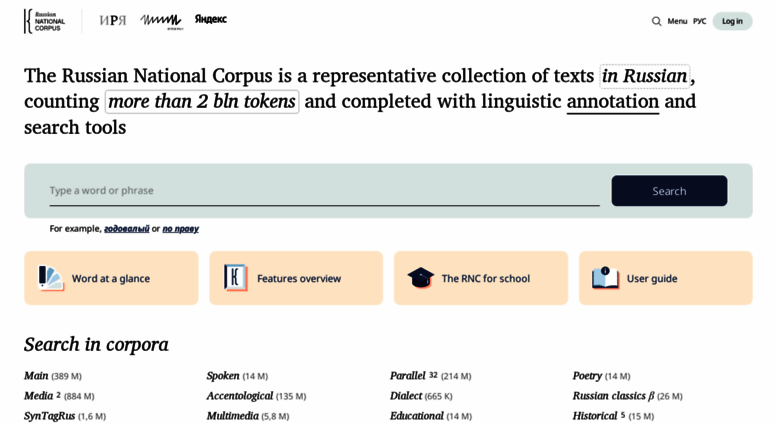
Task: Click the Word at a glance fan icon
Action: click(51, 278)
